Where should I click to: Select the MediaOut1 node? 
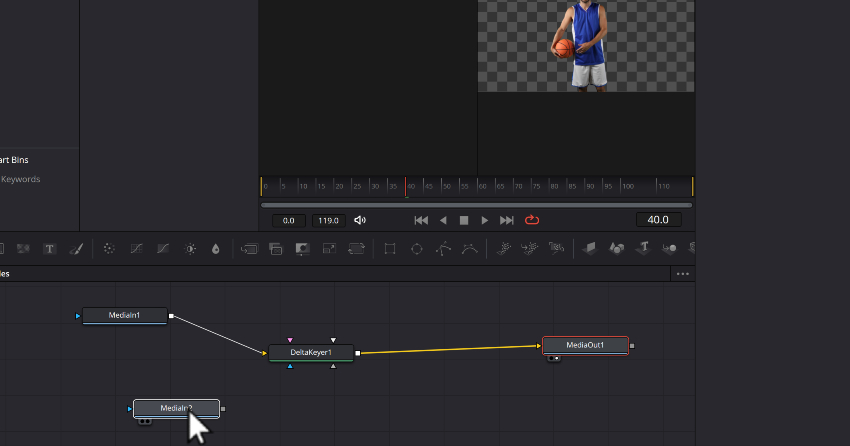[585, 345]
